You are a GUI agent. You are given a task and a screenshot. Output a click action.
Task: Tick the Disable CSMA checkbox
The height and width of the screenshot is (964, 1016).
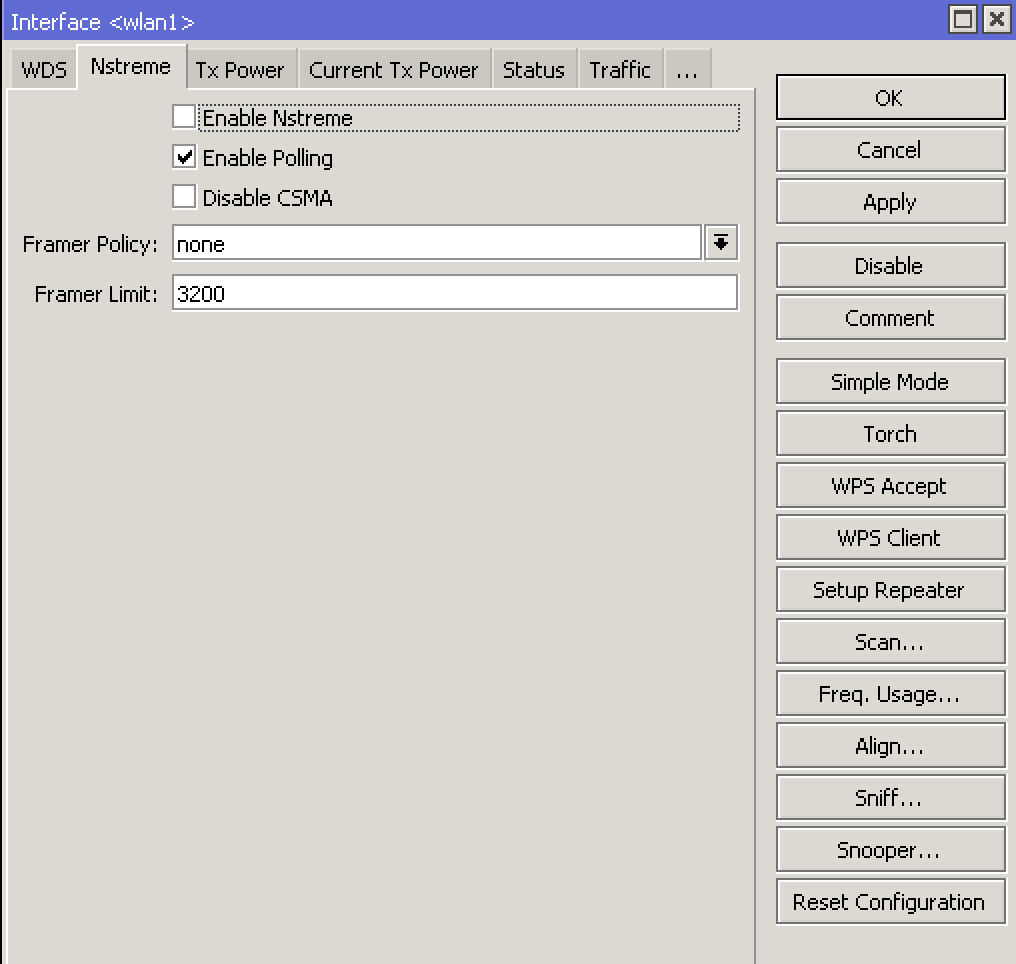tap(184, 196)
